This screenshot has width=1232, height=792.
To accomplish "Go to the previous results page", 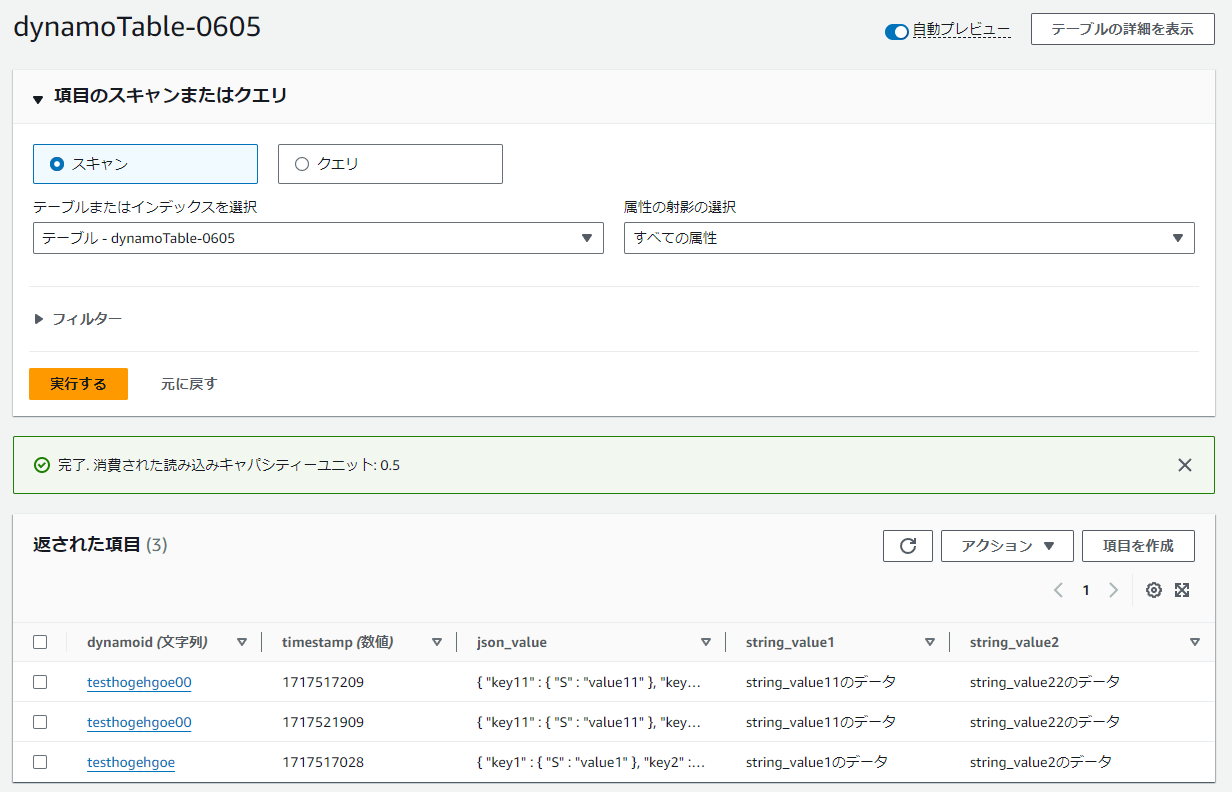I will click(1058, 591).
